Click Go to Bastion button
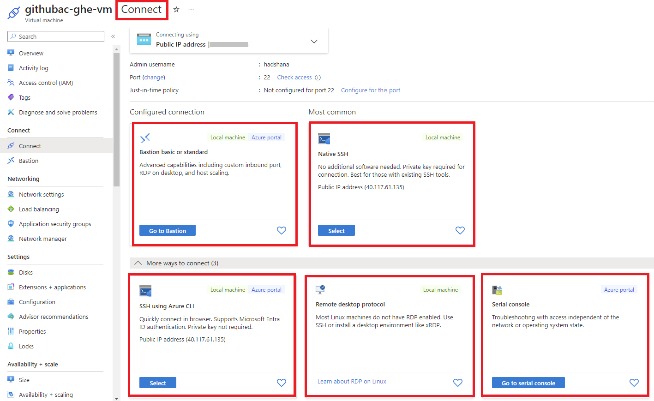This screenshot has height=401, width=654. pyautogui.click(x=167, y=231)
